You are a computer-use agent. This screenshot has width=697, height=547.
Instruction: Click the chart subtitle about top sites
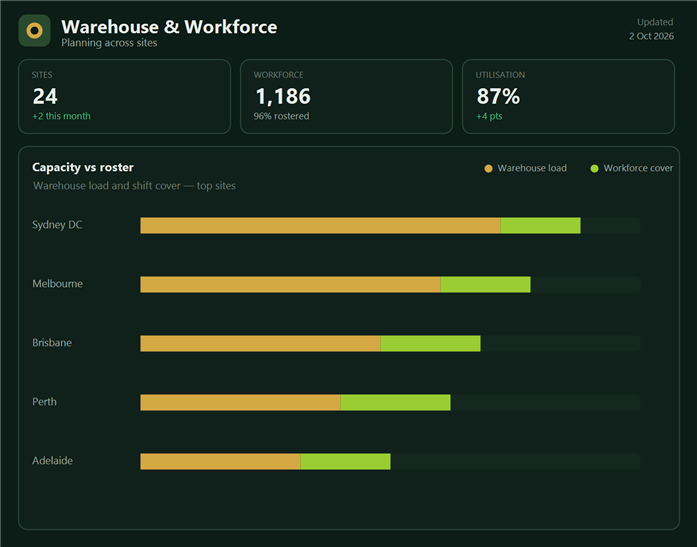pyautogui.click(x=134, y=186)
